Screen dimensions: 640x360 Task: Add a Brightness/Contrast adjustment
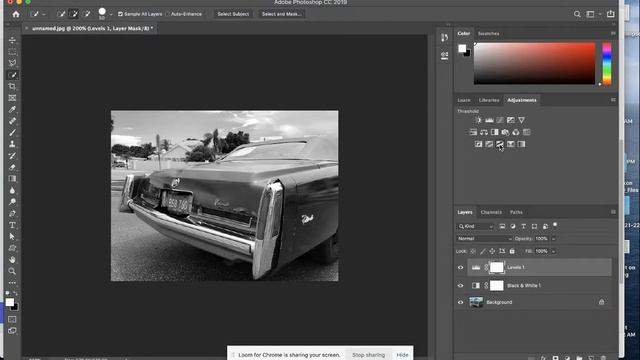click(478, 120)
